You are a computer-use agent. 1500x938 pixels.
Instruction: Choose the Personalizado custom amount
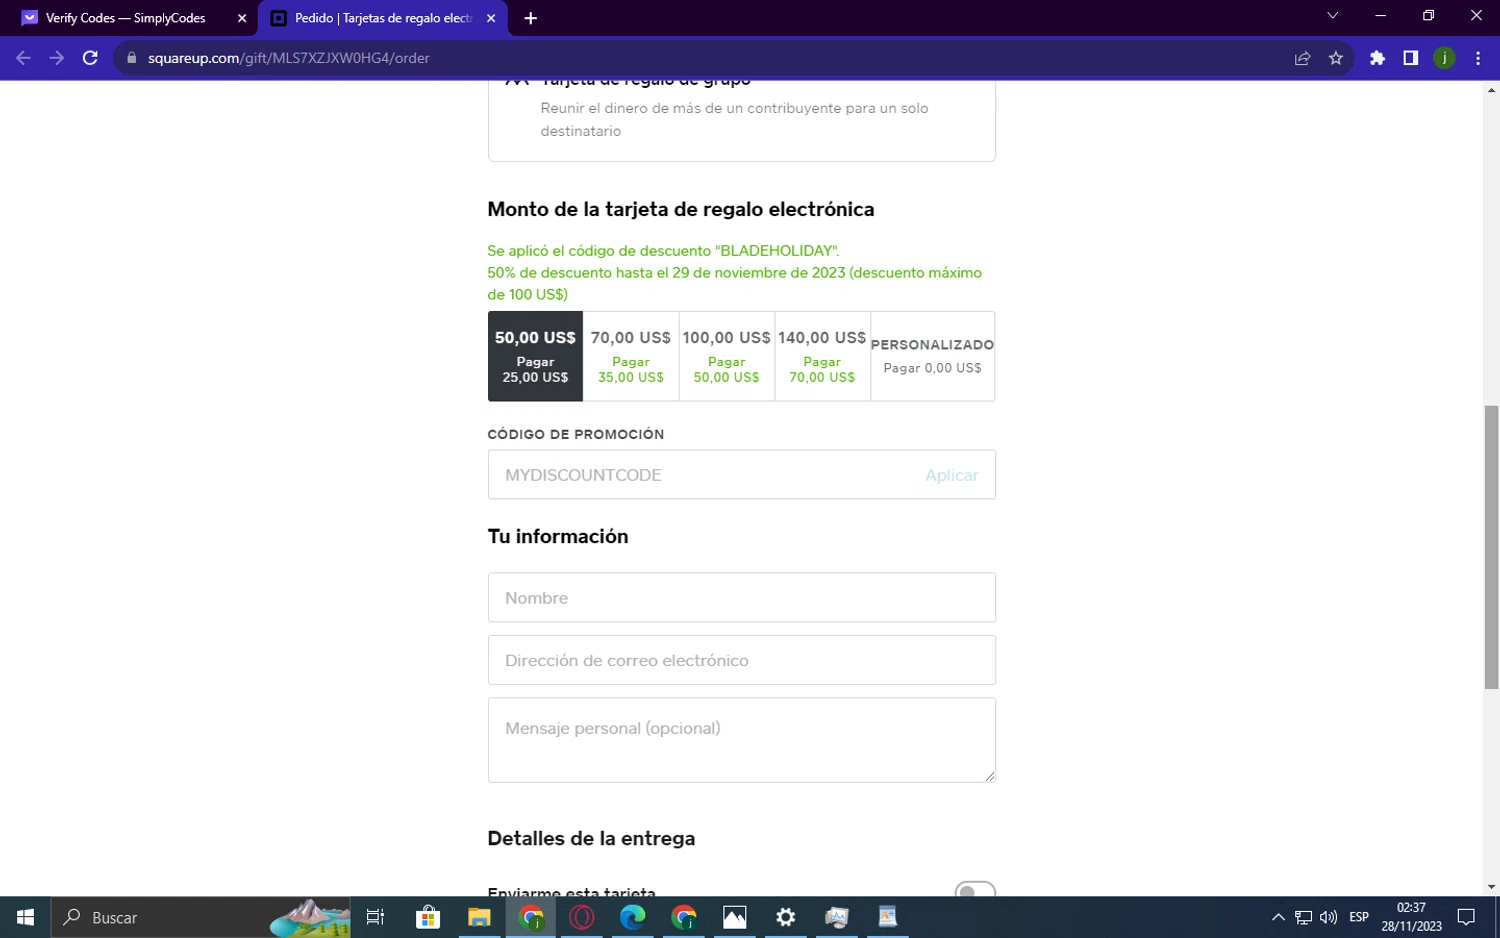[932, 356]
